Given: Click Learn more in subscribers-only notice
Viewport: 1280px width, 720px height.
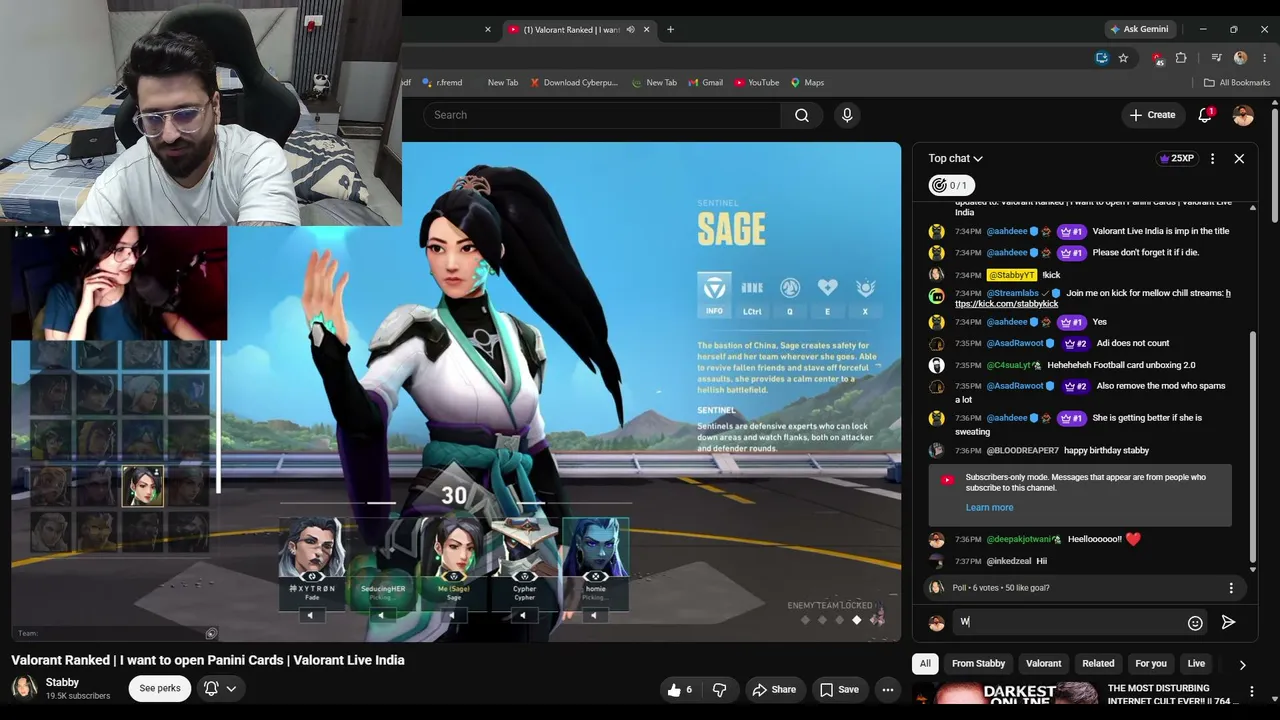Looking at the screenshot, I should pos(989,507).
